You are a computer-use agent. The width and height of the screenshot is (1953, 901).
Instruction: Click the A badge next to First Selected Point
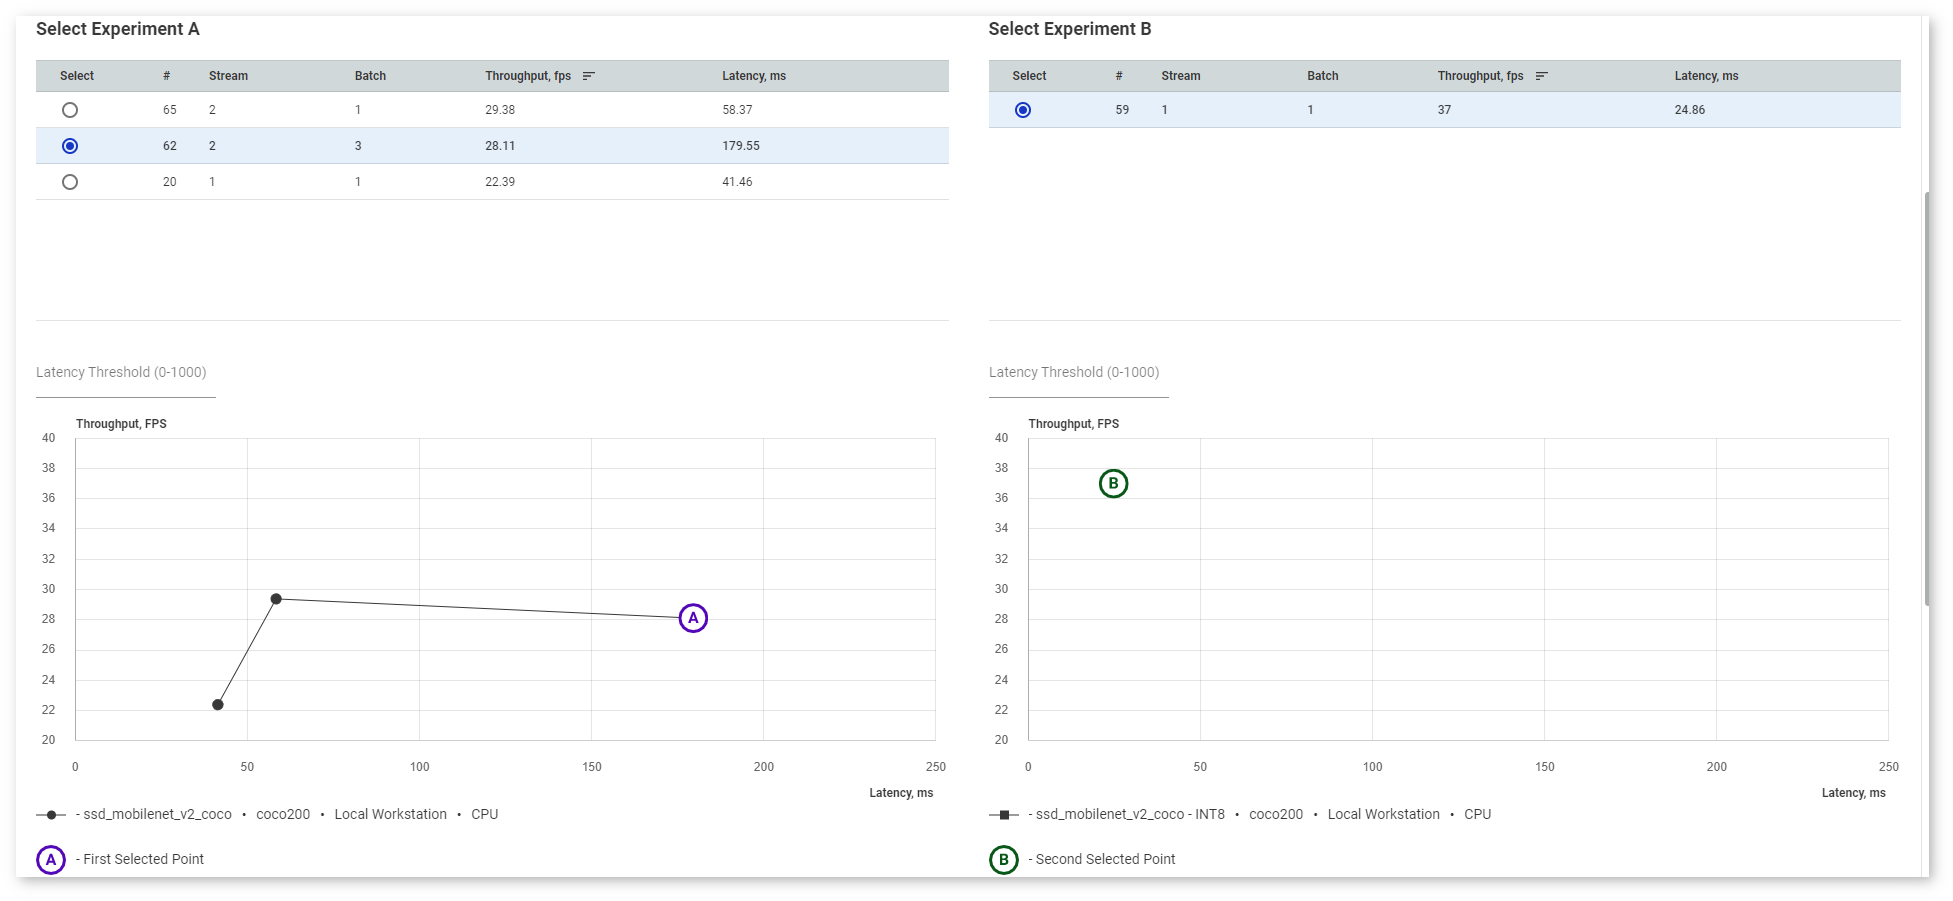[51, 859]
